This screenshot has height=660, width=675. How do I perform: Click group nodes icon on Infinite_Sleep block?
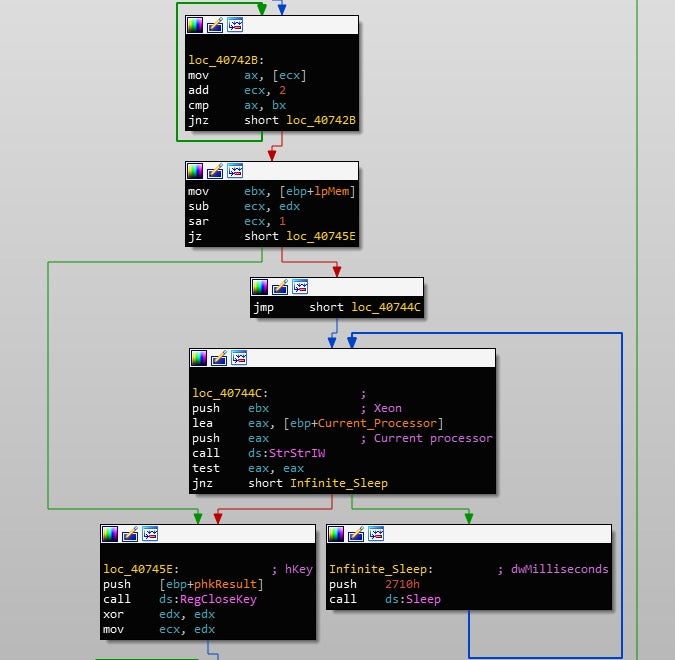tap(376, 534)
